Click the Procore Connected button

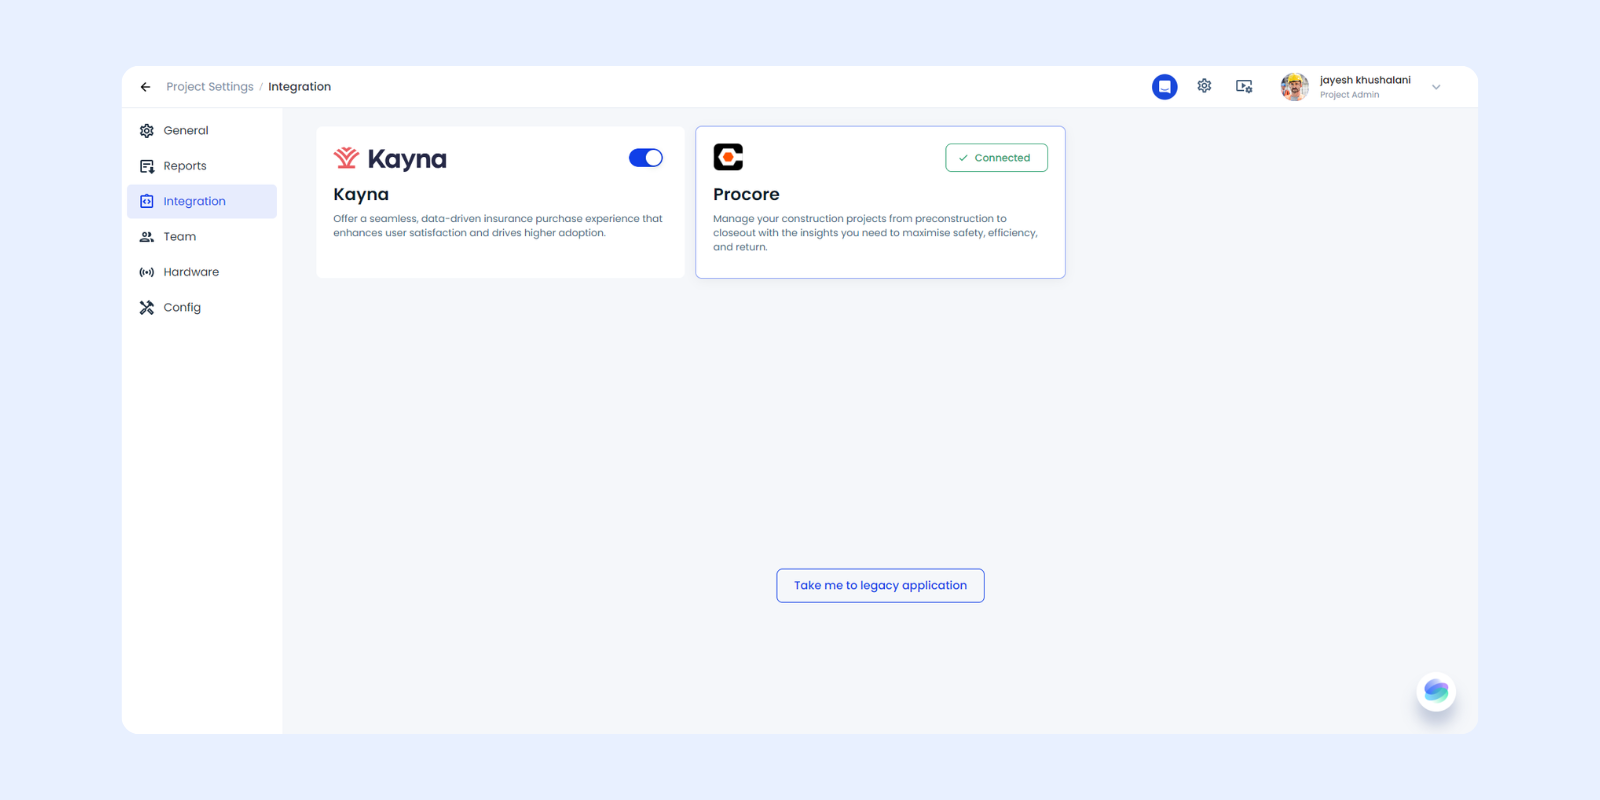pos(996,158)
